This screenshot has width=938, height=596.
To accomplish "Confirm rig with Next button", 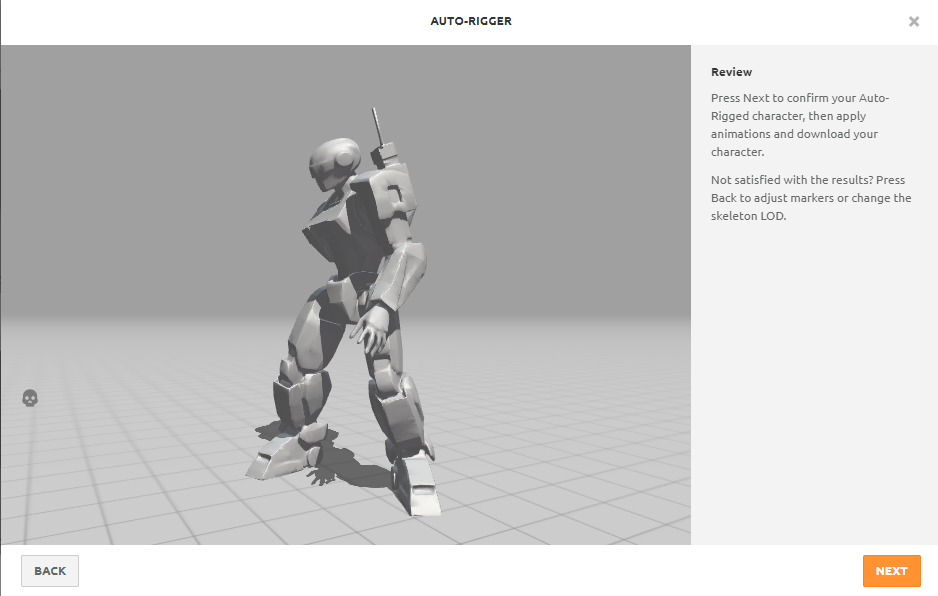I will pyautogui.click(x=891, y=571).
